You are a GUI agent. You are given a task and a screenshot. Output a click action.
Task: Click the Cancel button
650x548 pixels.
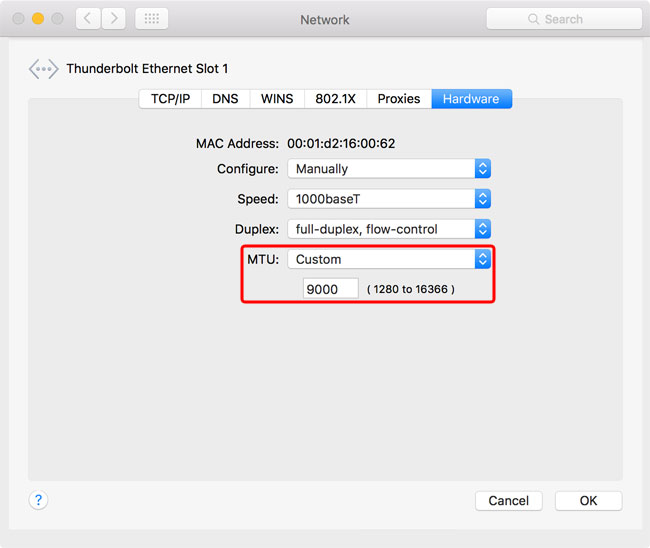[x=508, y=500]
